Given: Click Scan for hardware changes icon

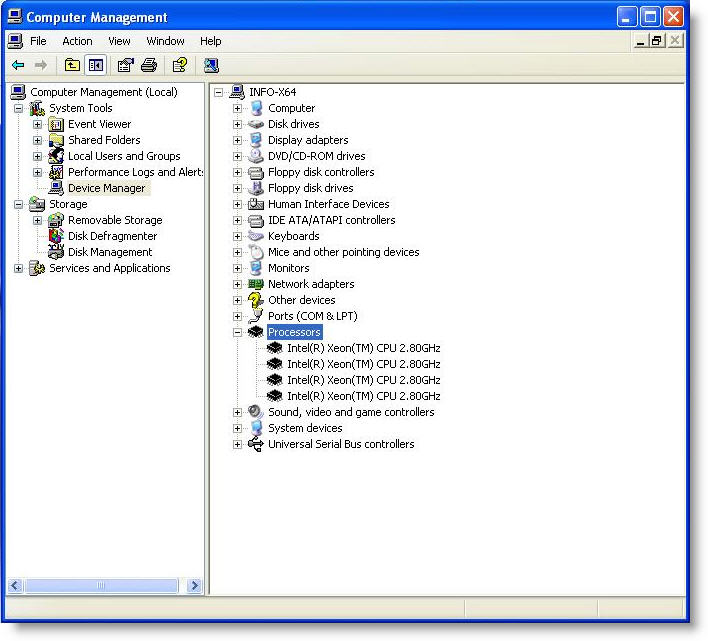Looking at the screenshot, I should [211, 65].
